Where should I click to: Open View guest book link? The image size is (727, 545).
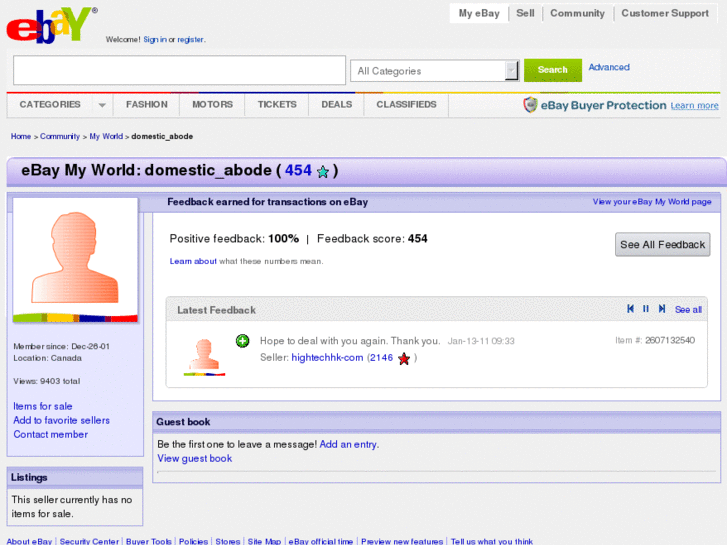(x=195, y=458)
